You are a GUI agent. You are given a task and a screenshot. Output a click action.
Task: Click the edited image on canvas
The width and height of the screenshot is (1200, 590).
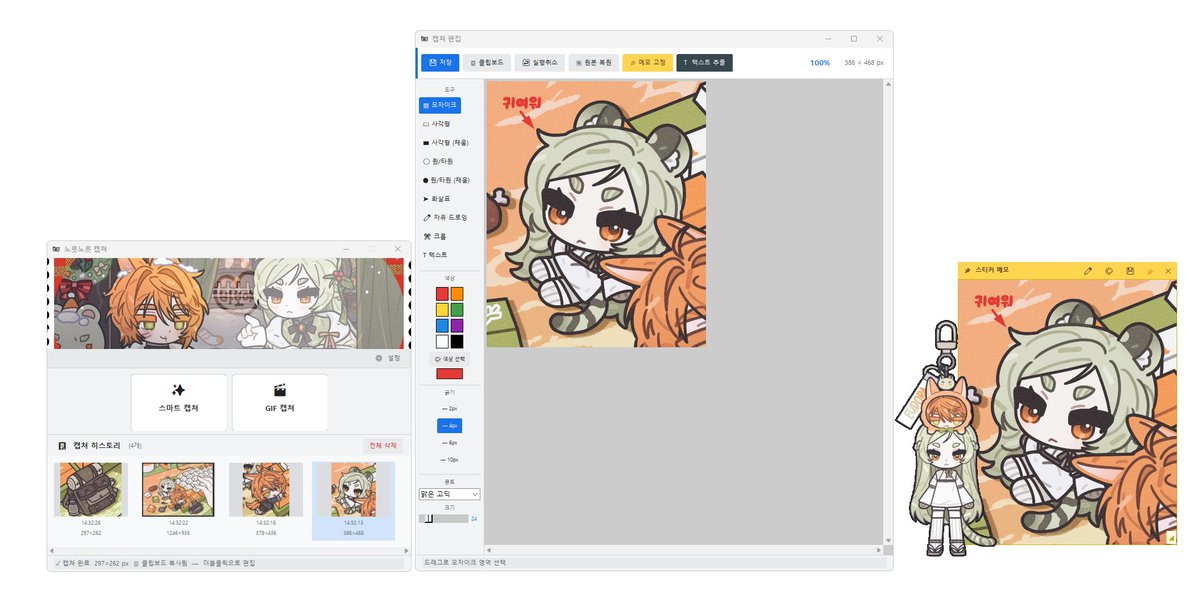point(596,214)
